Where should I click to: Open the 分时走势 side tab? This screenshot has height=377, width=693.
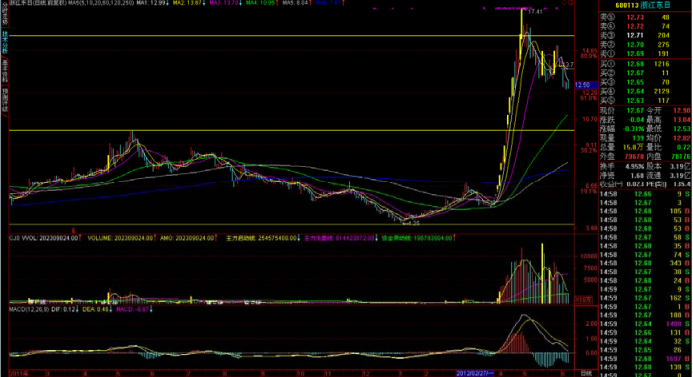5,14
